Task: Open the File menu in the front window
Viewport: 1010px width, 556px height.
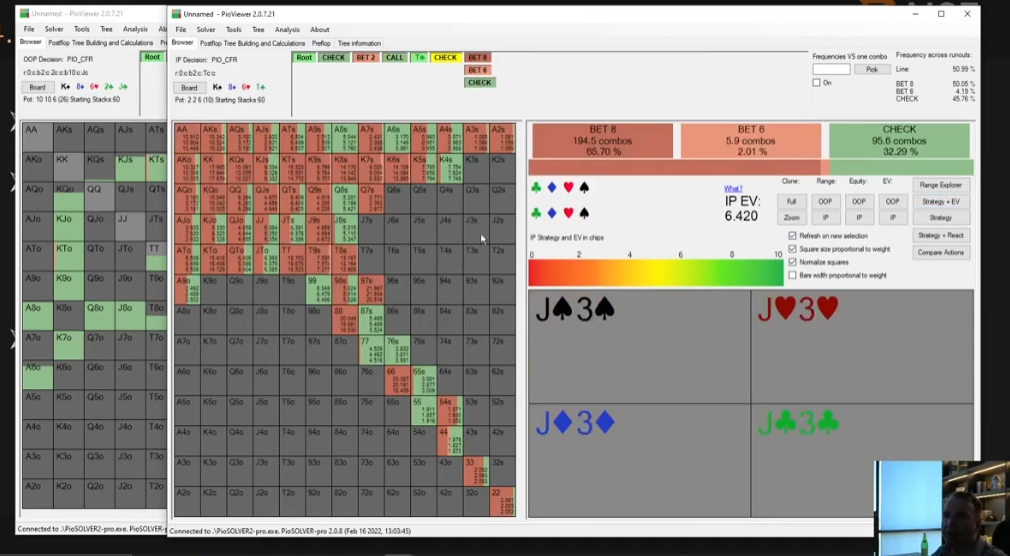Action: (x=181, y=30)
